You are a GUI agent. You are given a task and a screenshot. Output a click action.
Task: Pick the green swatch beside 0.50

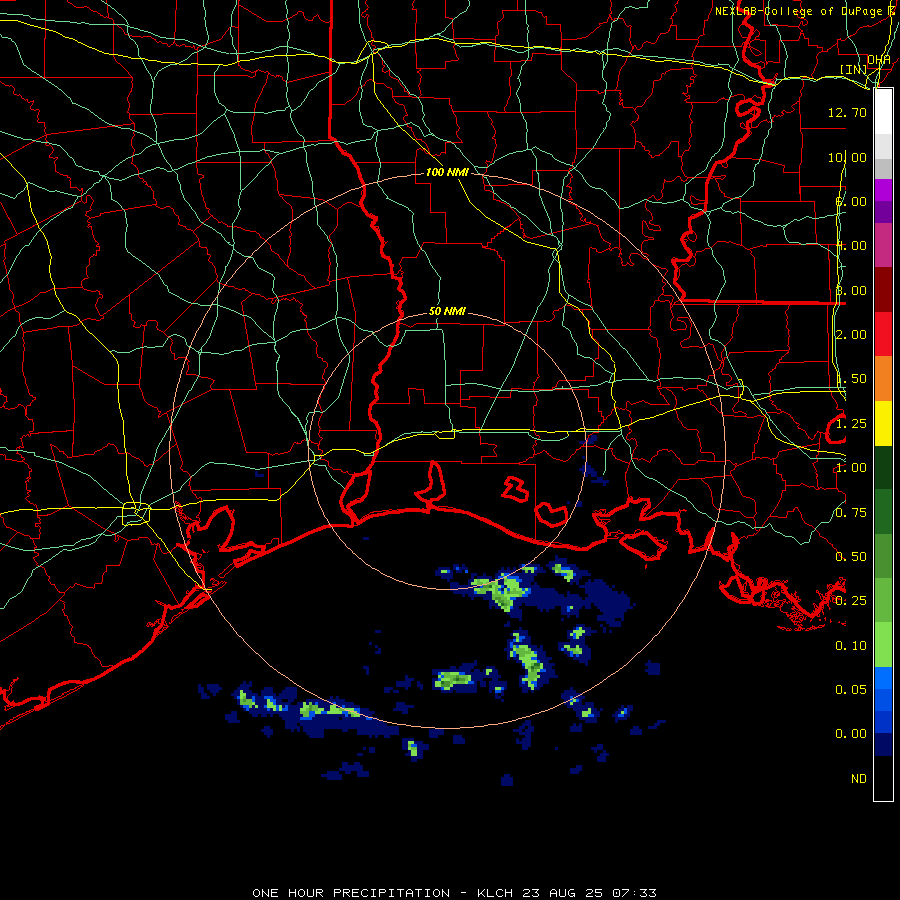click(883, 556)
